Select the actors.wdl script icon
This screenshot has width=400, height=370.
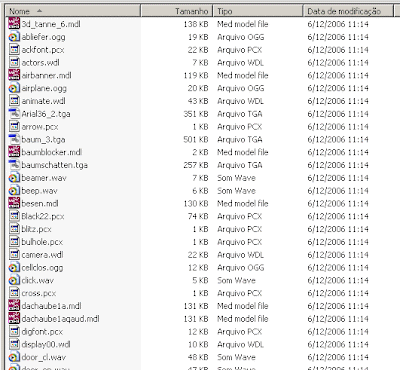point(14,62)
